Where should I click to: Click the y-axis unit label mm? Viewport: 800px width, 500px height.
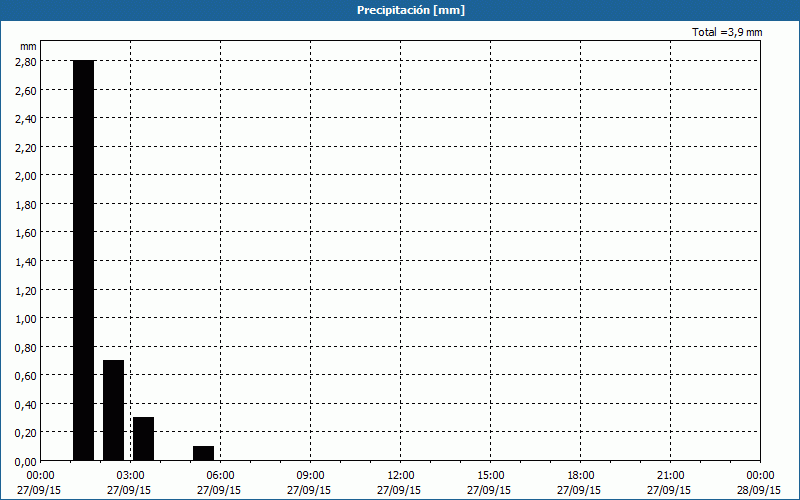point(28,46)
